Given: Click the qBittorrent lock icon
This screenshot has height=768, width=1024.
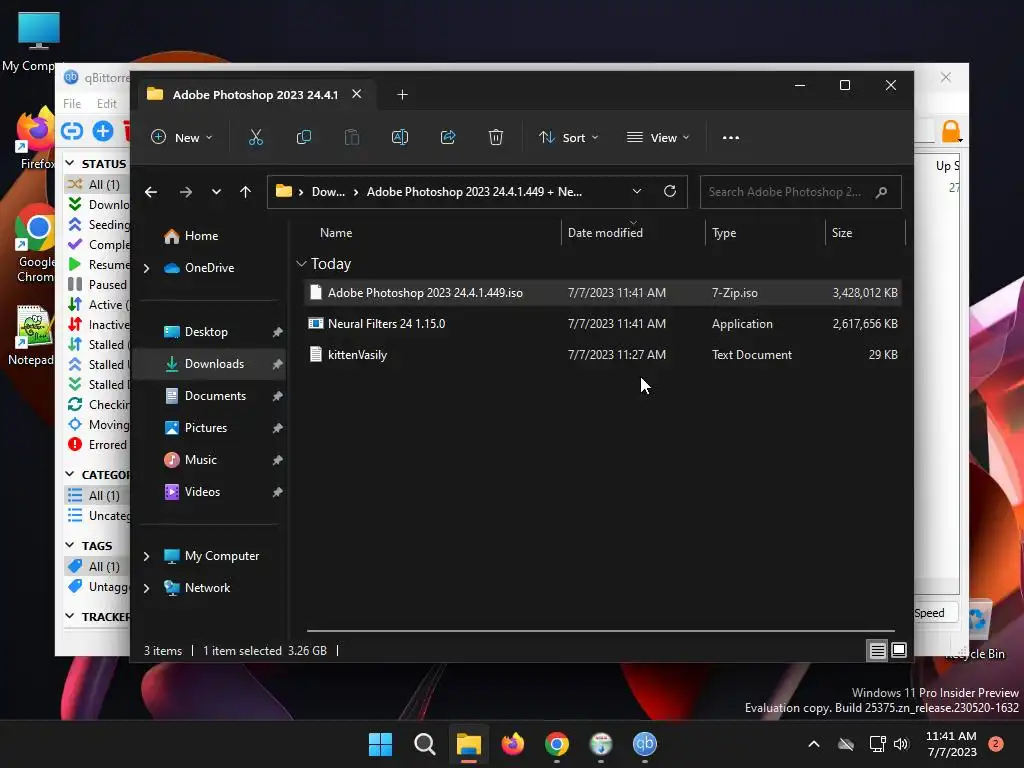Looking at the screenshot, I should [951, 131].
